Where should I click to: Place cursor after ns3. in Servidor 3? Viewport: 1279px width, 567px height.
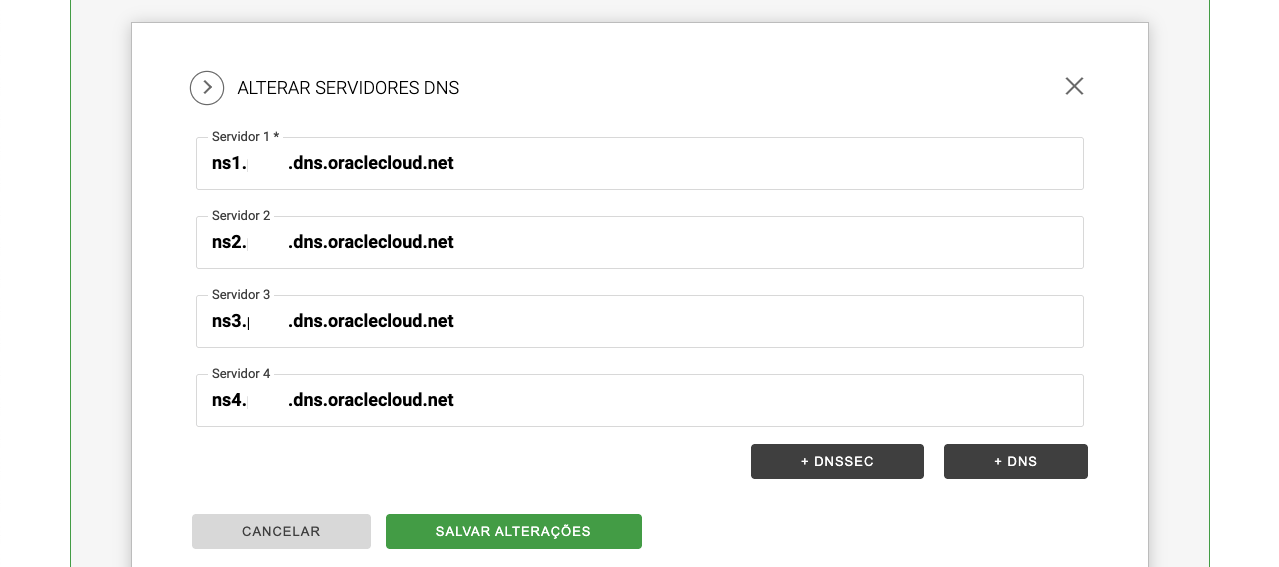[248, 322]
